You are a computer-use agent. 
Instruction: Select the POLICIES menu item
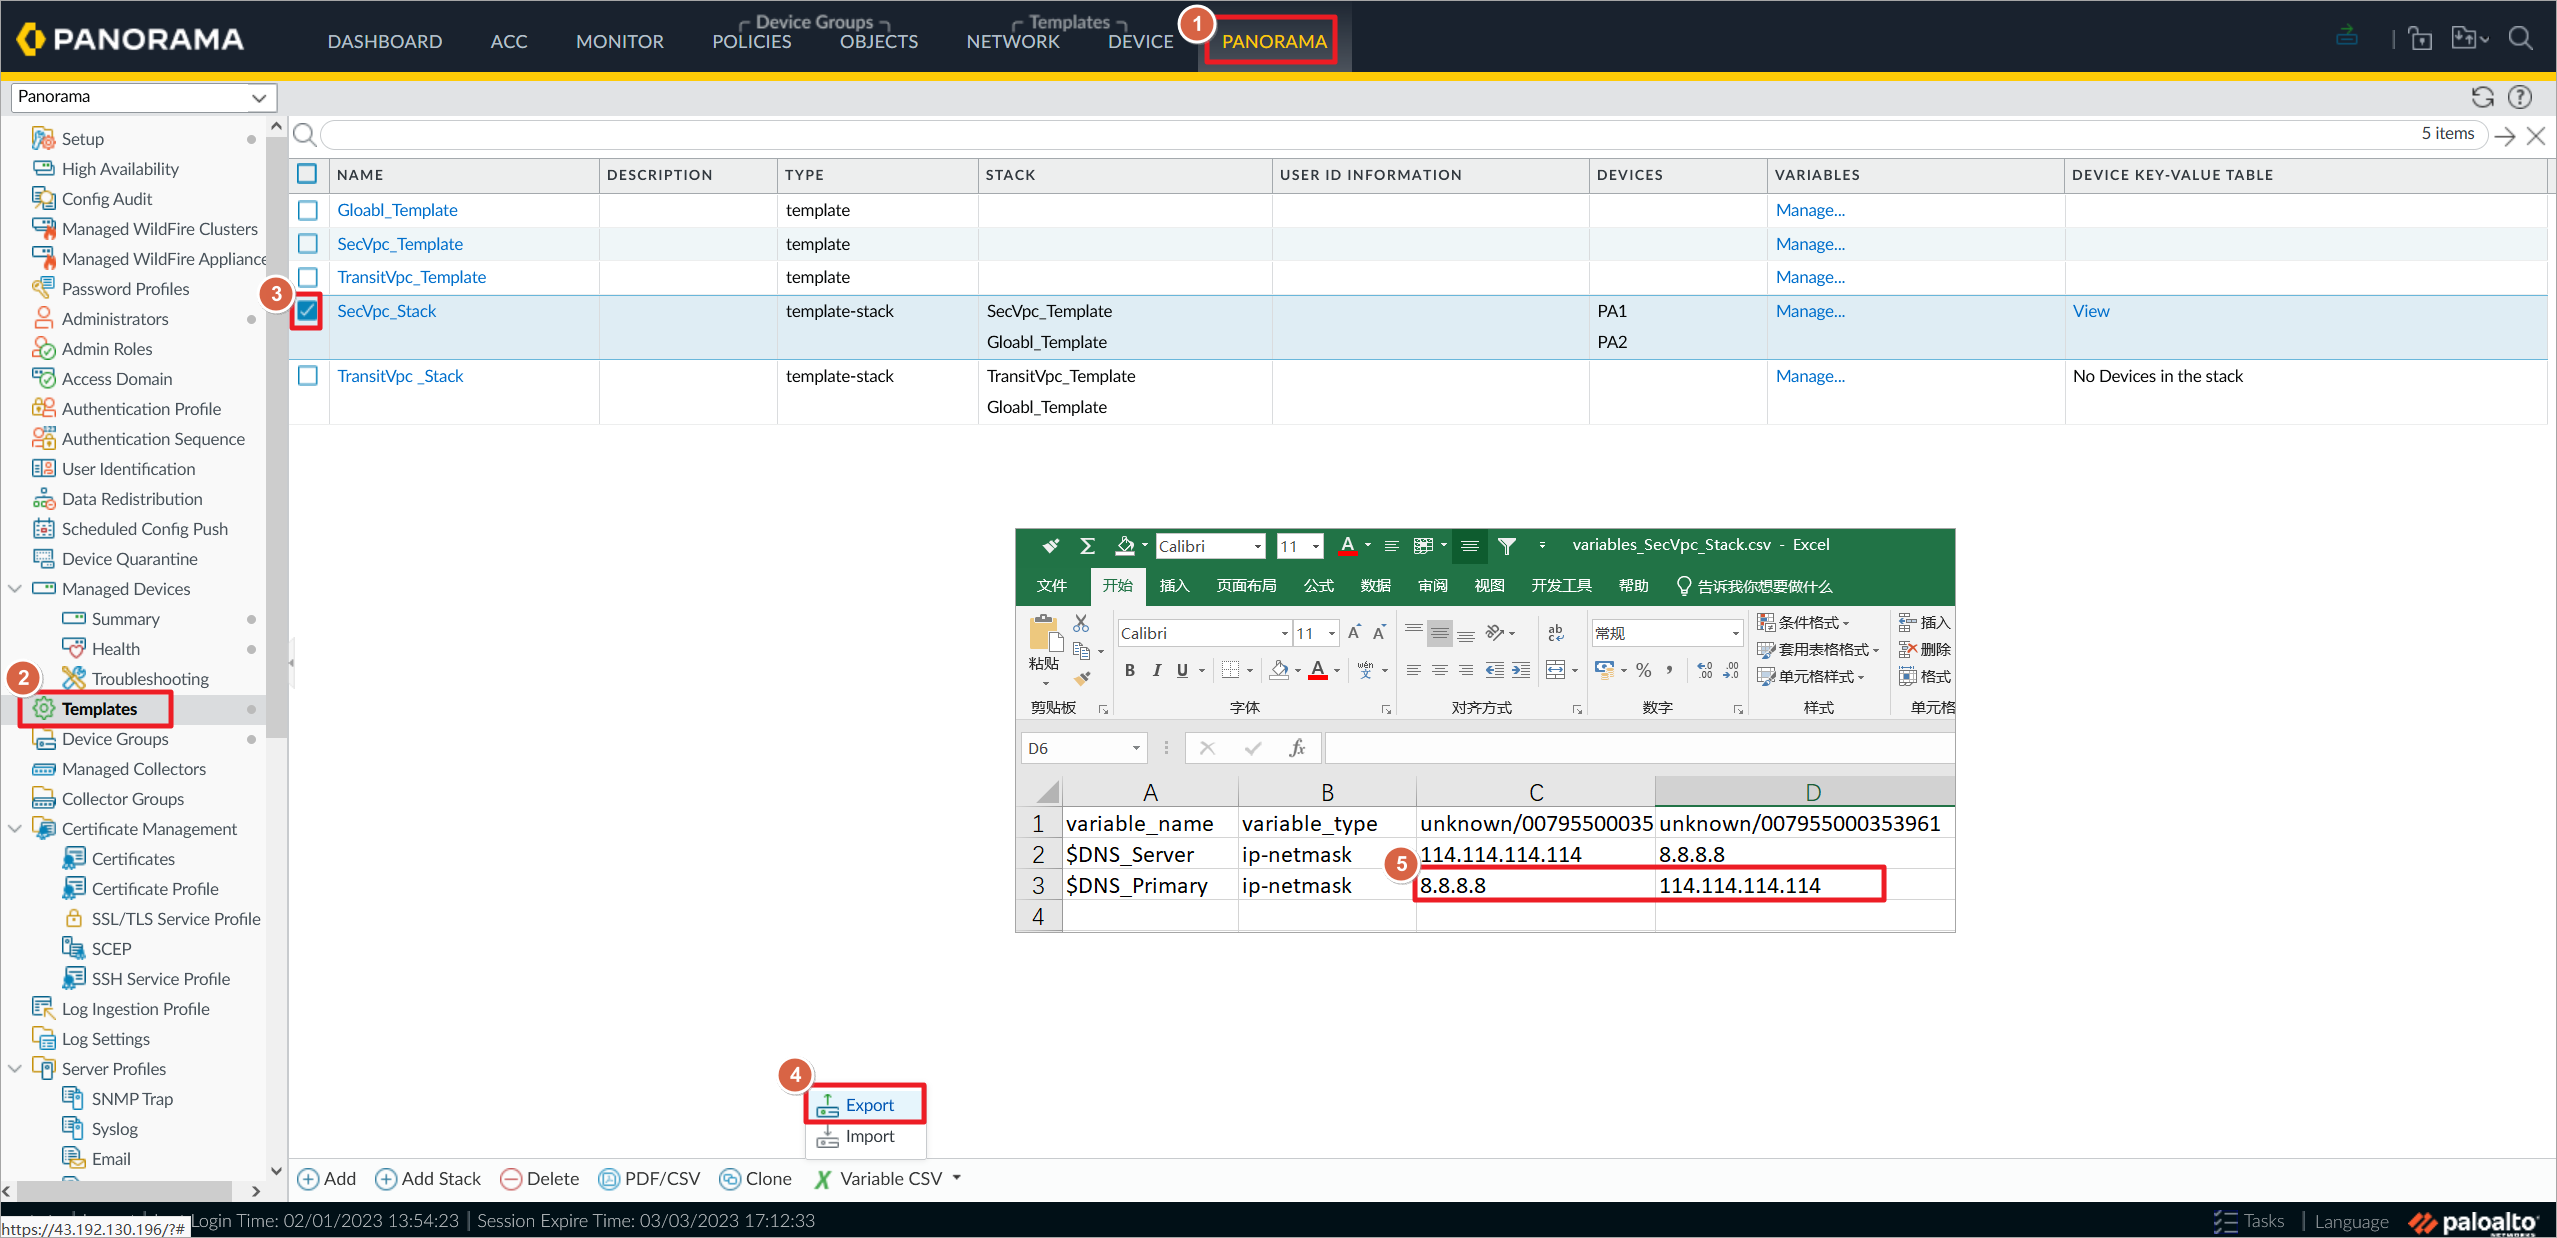coord(752,41)
